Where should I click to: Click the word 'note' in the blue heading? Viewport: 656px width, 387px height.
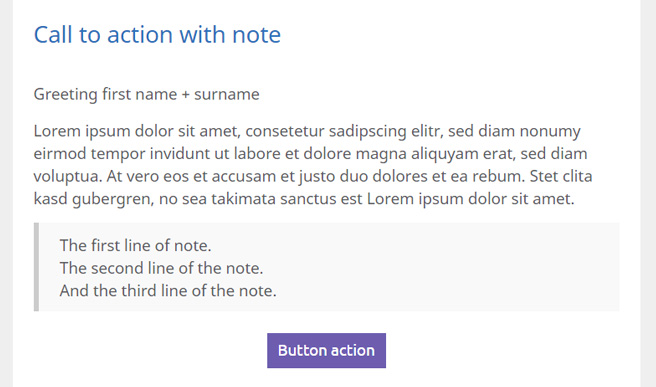tap(256, 35)
